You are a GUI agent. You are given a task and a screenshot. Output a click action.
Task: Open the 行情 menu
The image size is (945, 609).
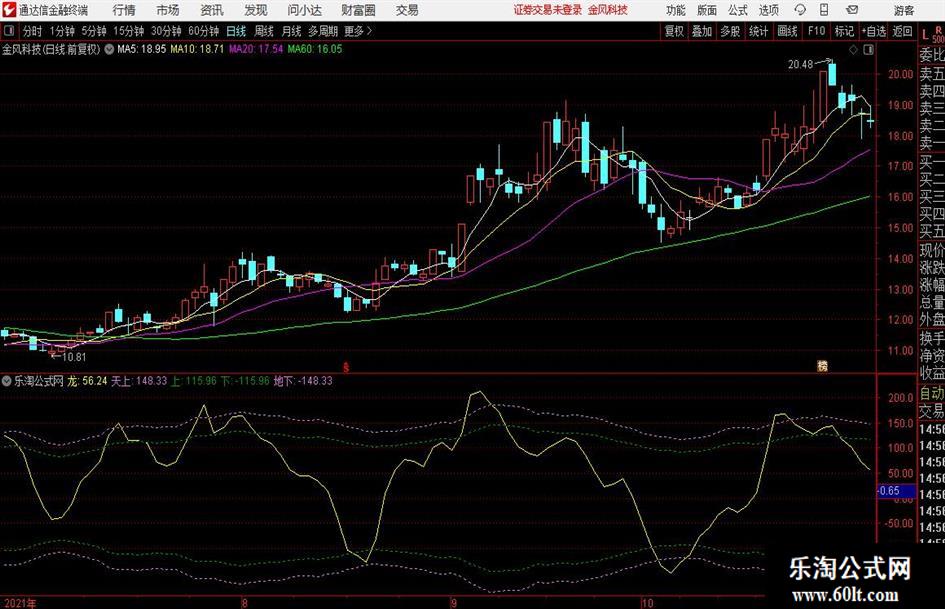pyautogui.click(x=124, y=10)
